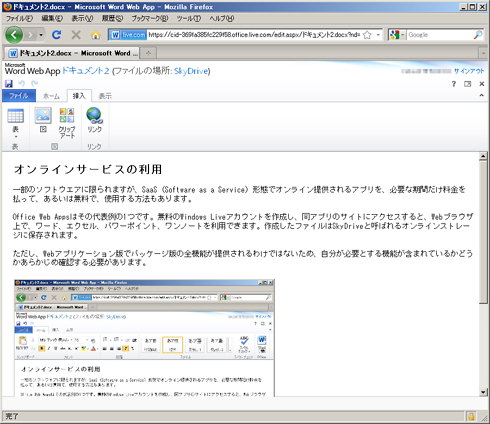Click the embedded screenshot image in document
Screen dimensions: 490x424
pos(144,338)
